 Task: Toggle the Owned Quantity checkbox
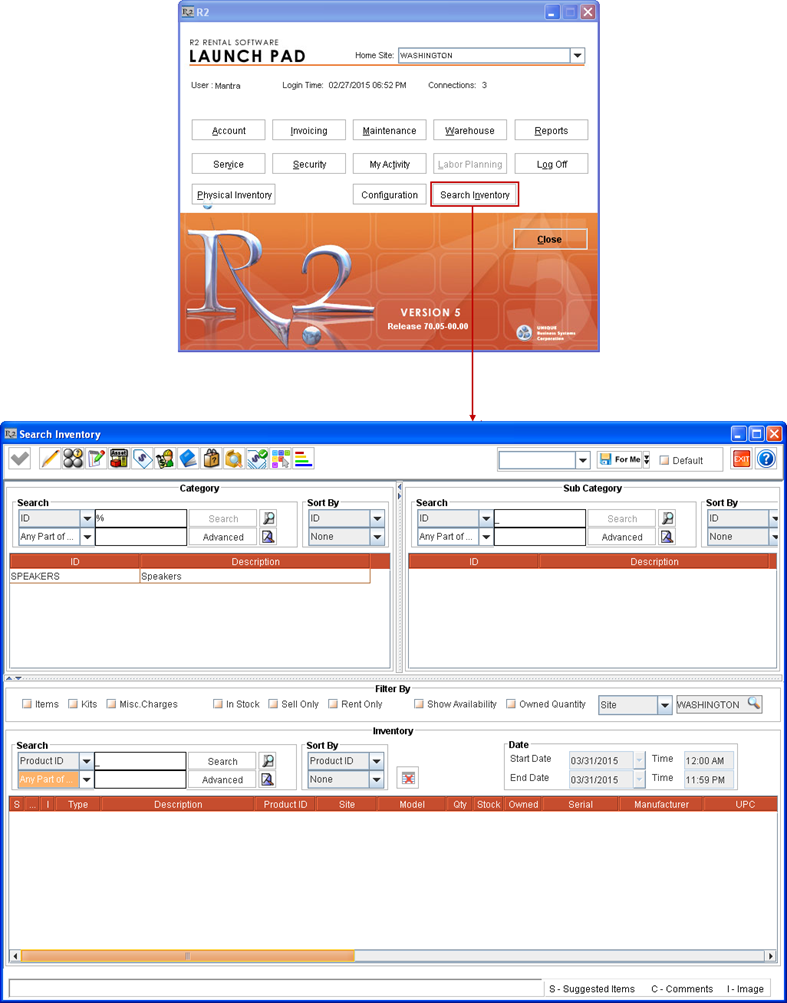click(x=511, y=704)
